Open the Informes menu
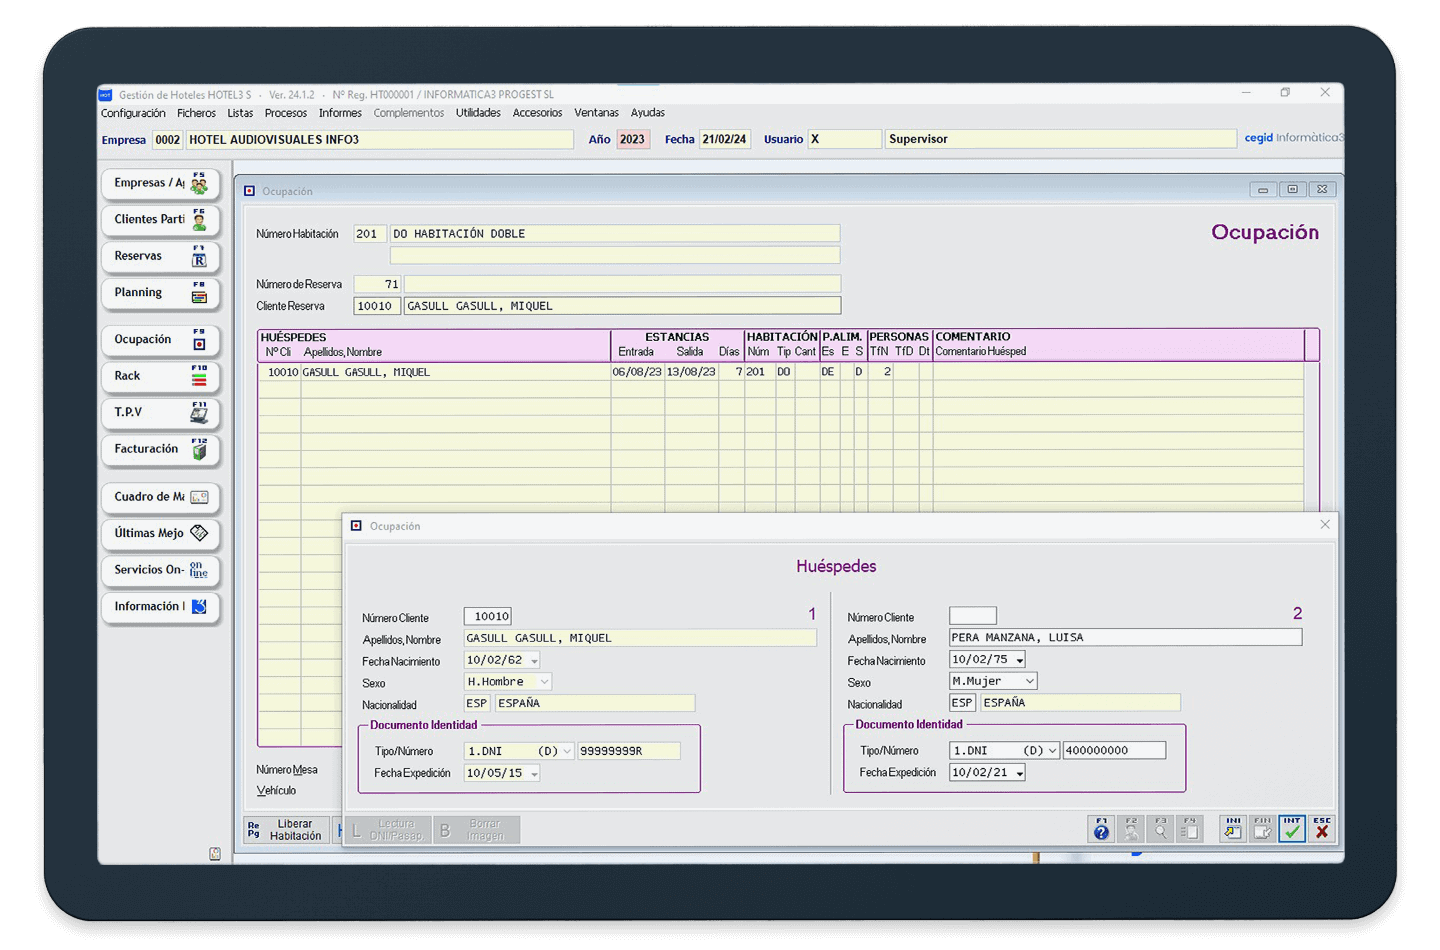This screenshot has height=950, width=1440. pos(340,113)
